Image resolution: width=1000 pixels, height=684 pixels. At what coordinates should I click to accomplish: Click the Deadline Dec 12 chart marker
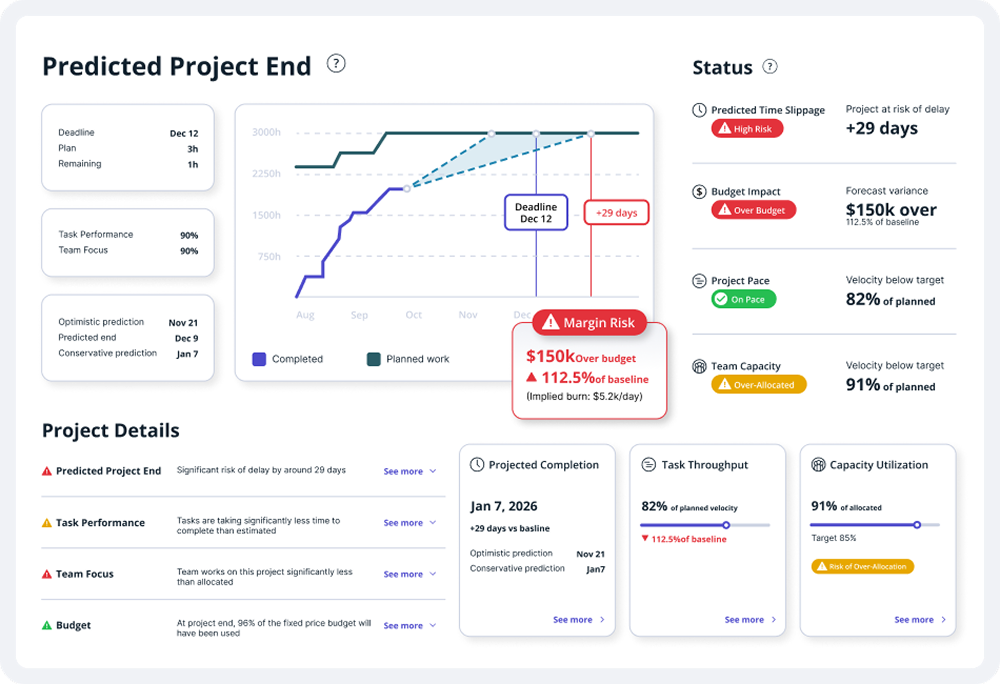[x=536, y=212]
